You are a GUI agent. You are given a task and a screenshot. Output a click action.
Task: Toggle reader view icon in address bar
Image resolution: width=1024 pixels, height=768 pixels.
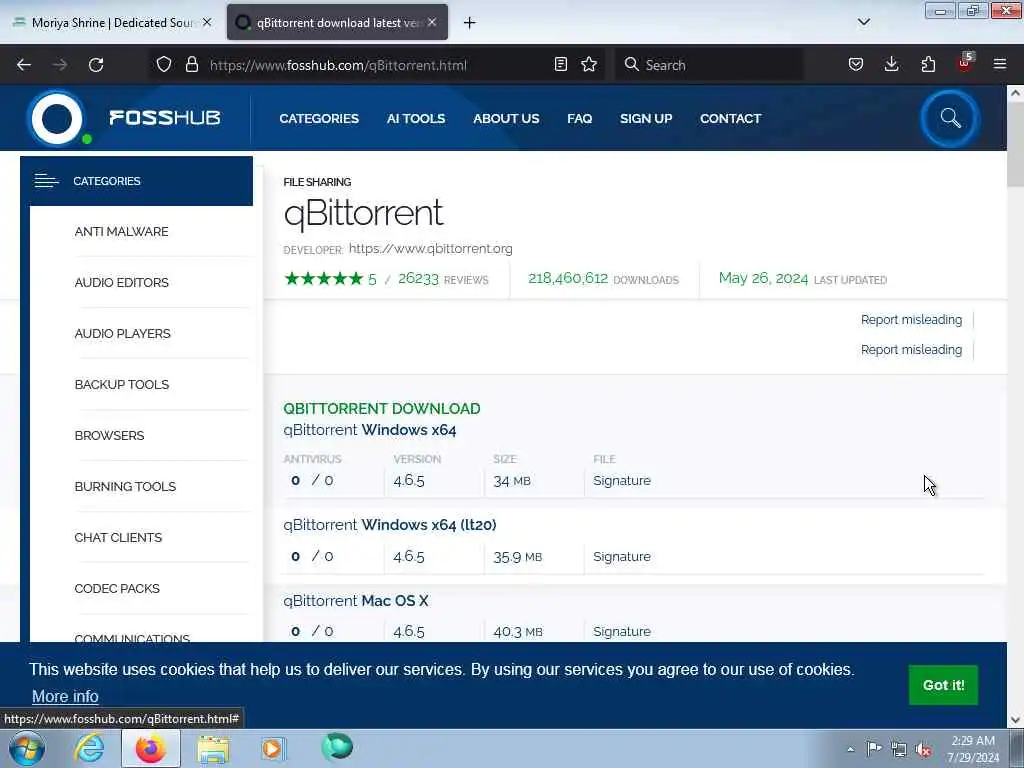coord(560,65)
